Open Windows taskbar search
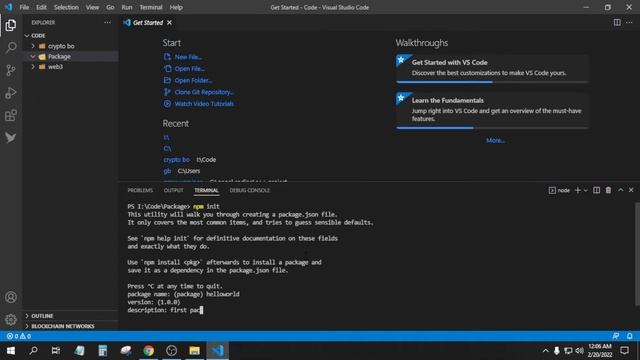640x360 pixels. (x=33, y=351)
